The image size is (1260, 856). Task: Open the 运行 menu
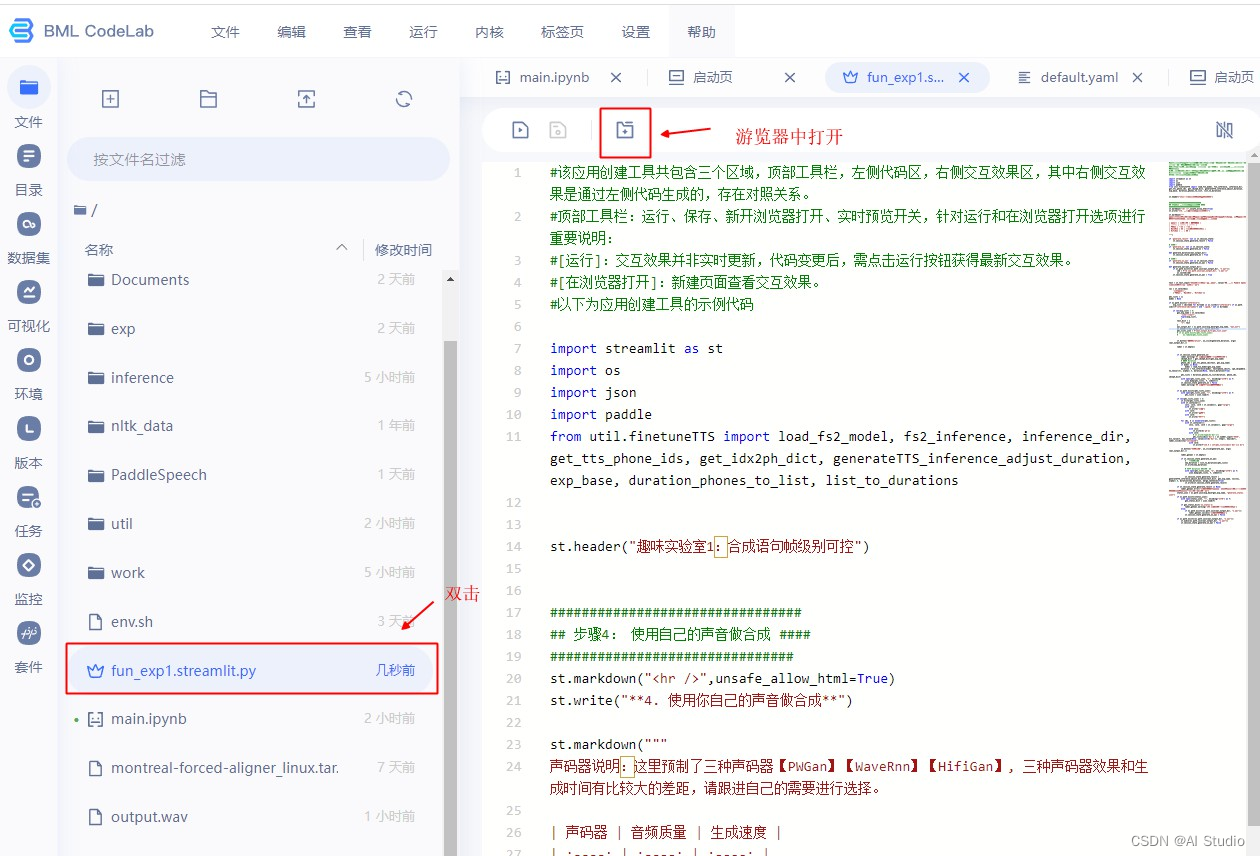pos(424,32)
